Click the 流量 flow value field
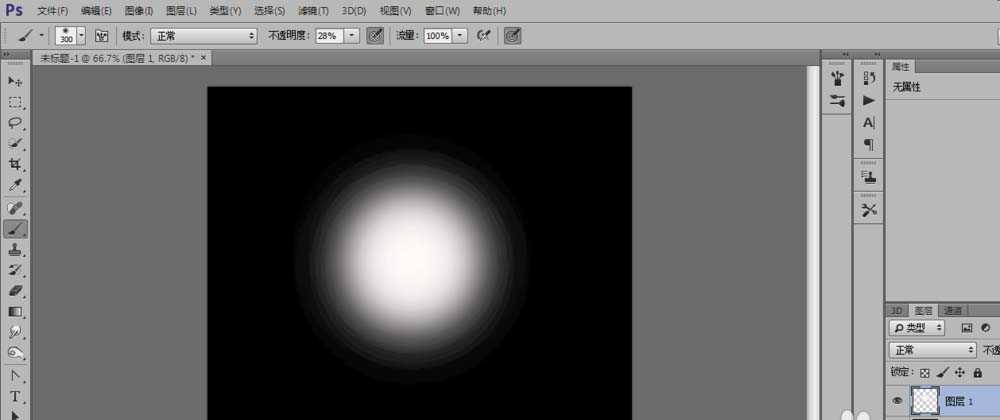The width and height of the screenshot is (1000, 420). pos(437,35)
